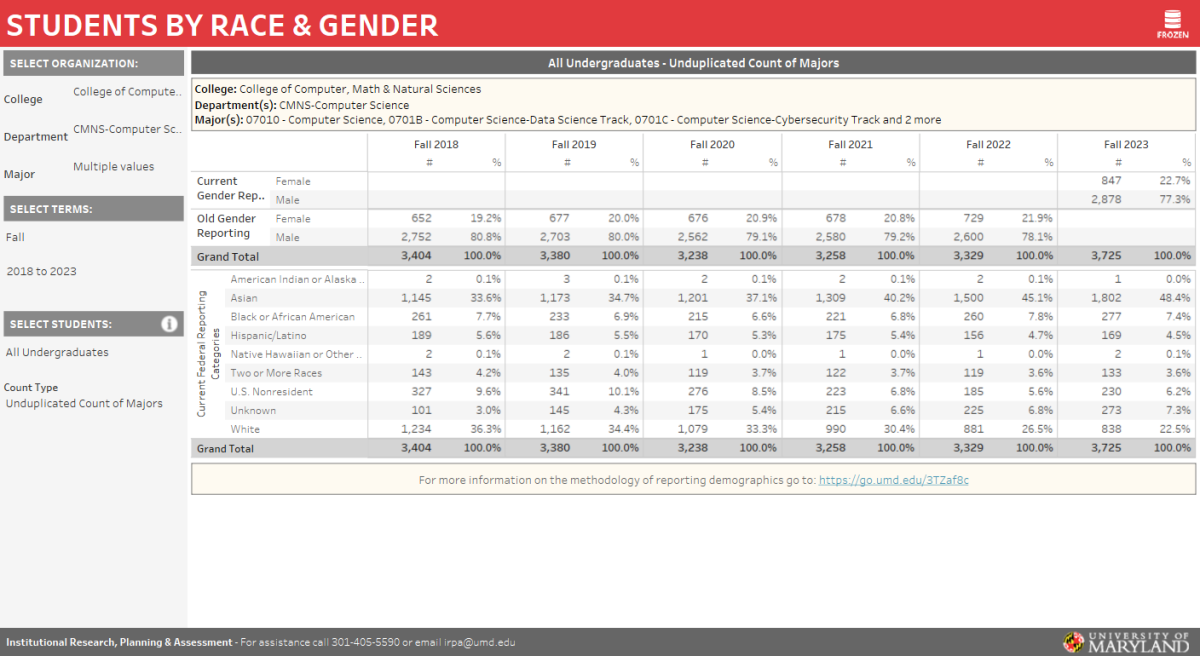This screenshot has height=656, width=1200.
Task: Click the FROZEN database icon
Action: [1172, 24]
